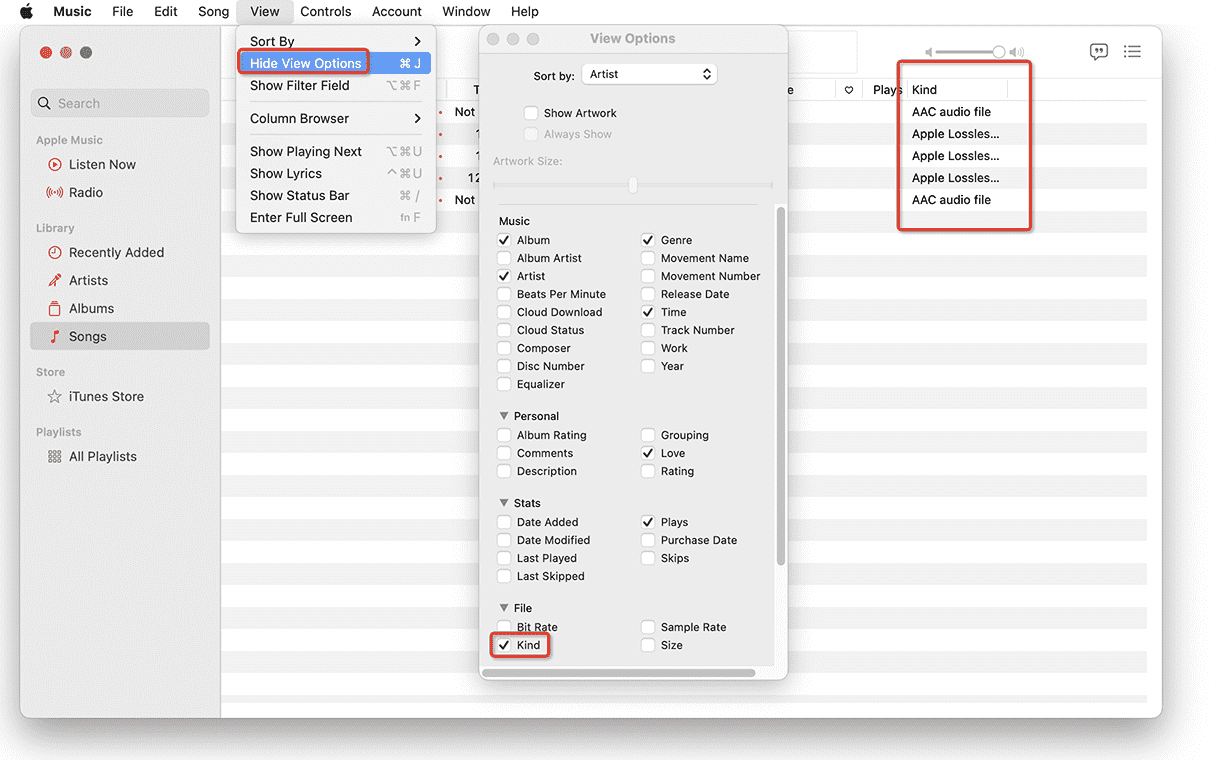
Task: Click the Radio sidebar icon
Action: pos(55,192)
